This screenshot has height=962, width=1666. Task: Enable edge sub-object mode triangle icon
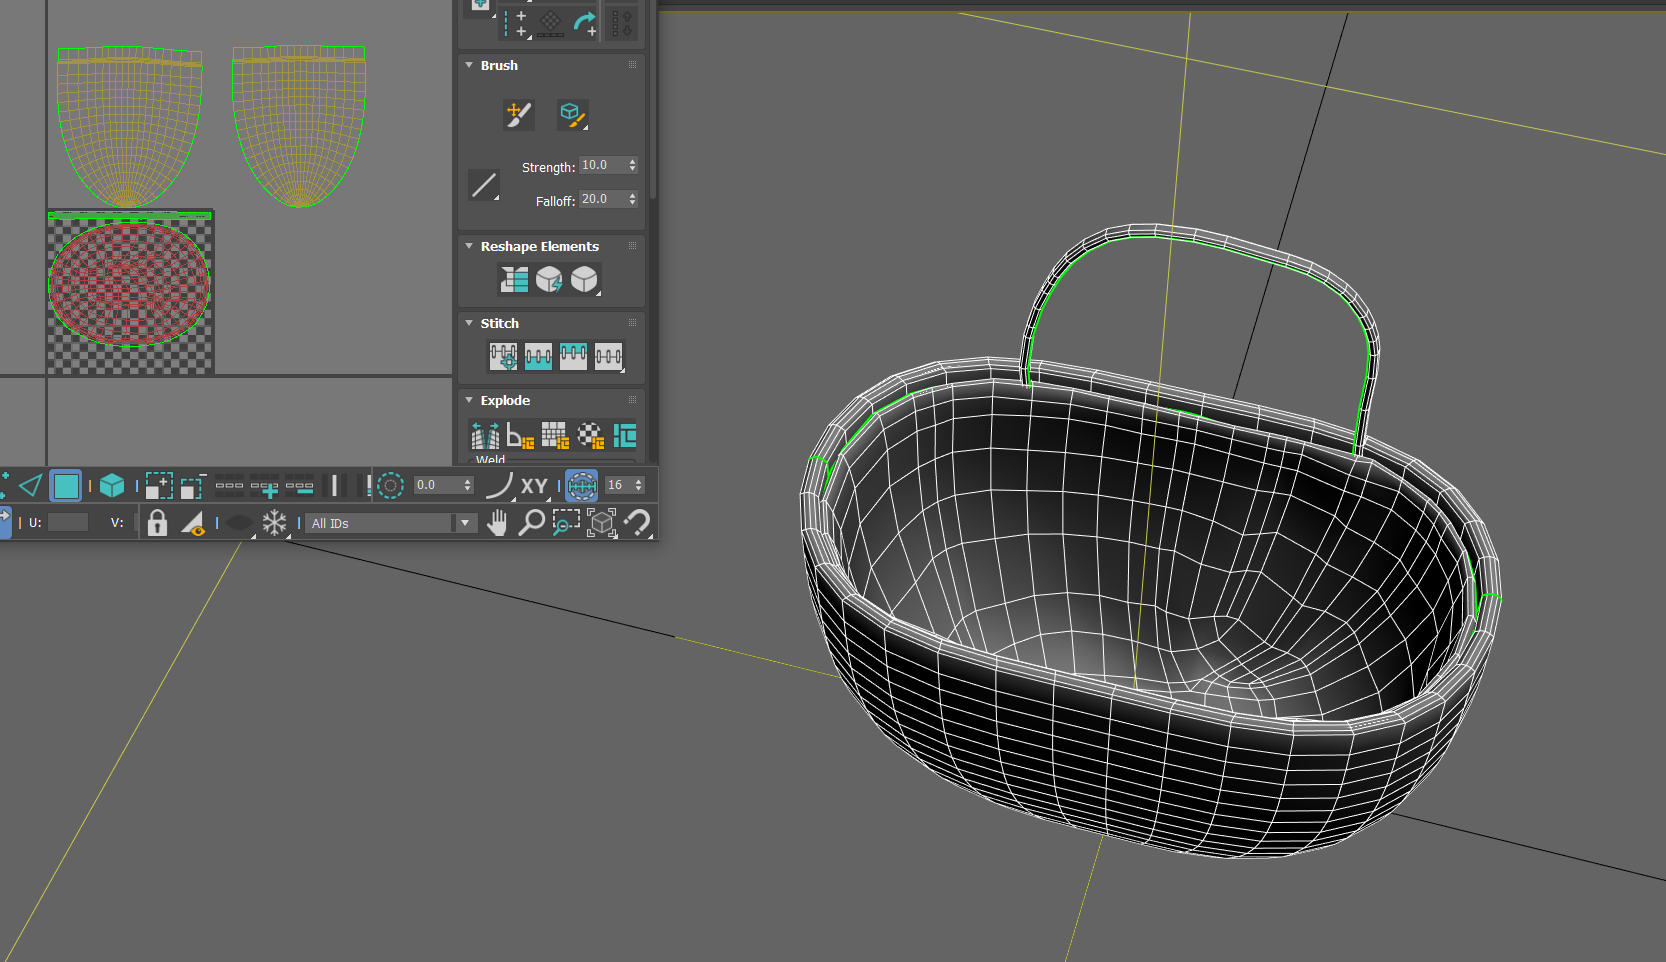click(x=31, y=486)
